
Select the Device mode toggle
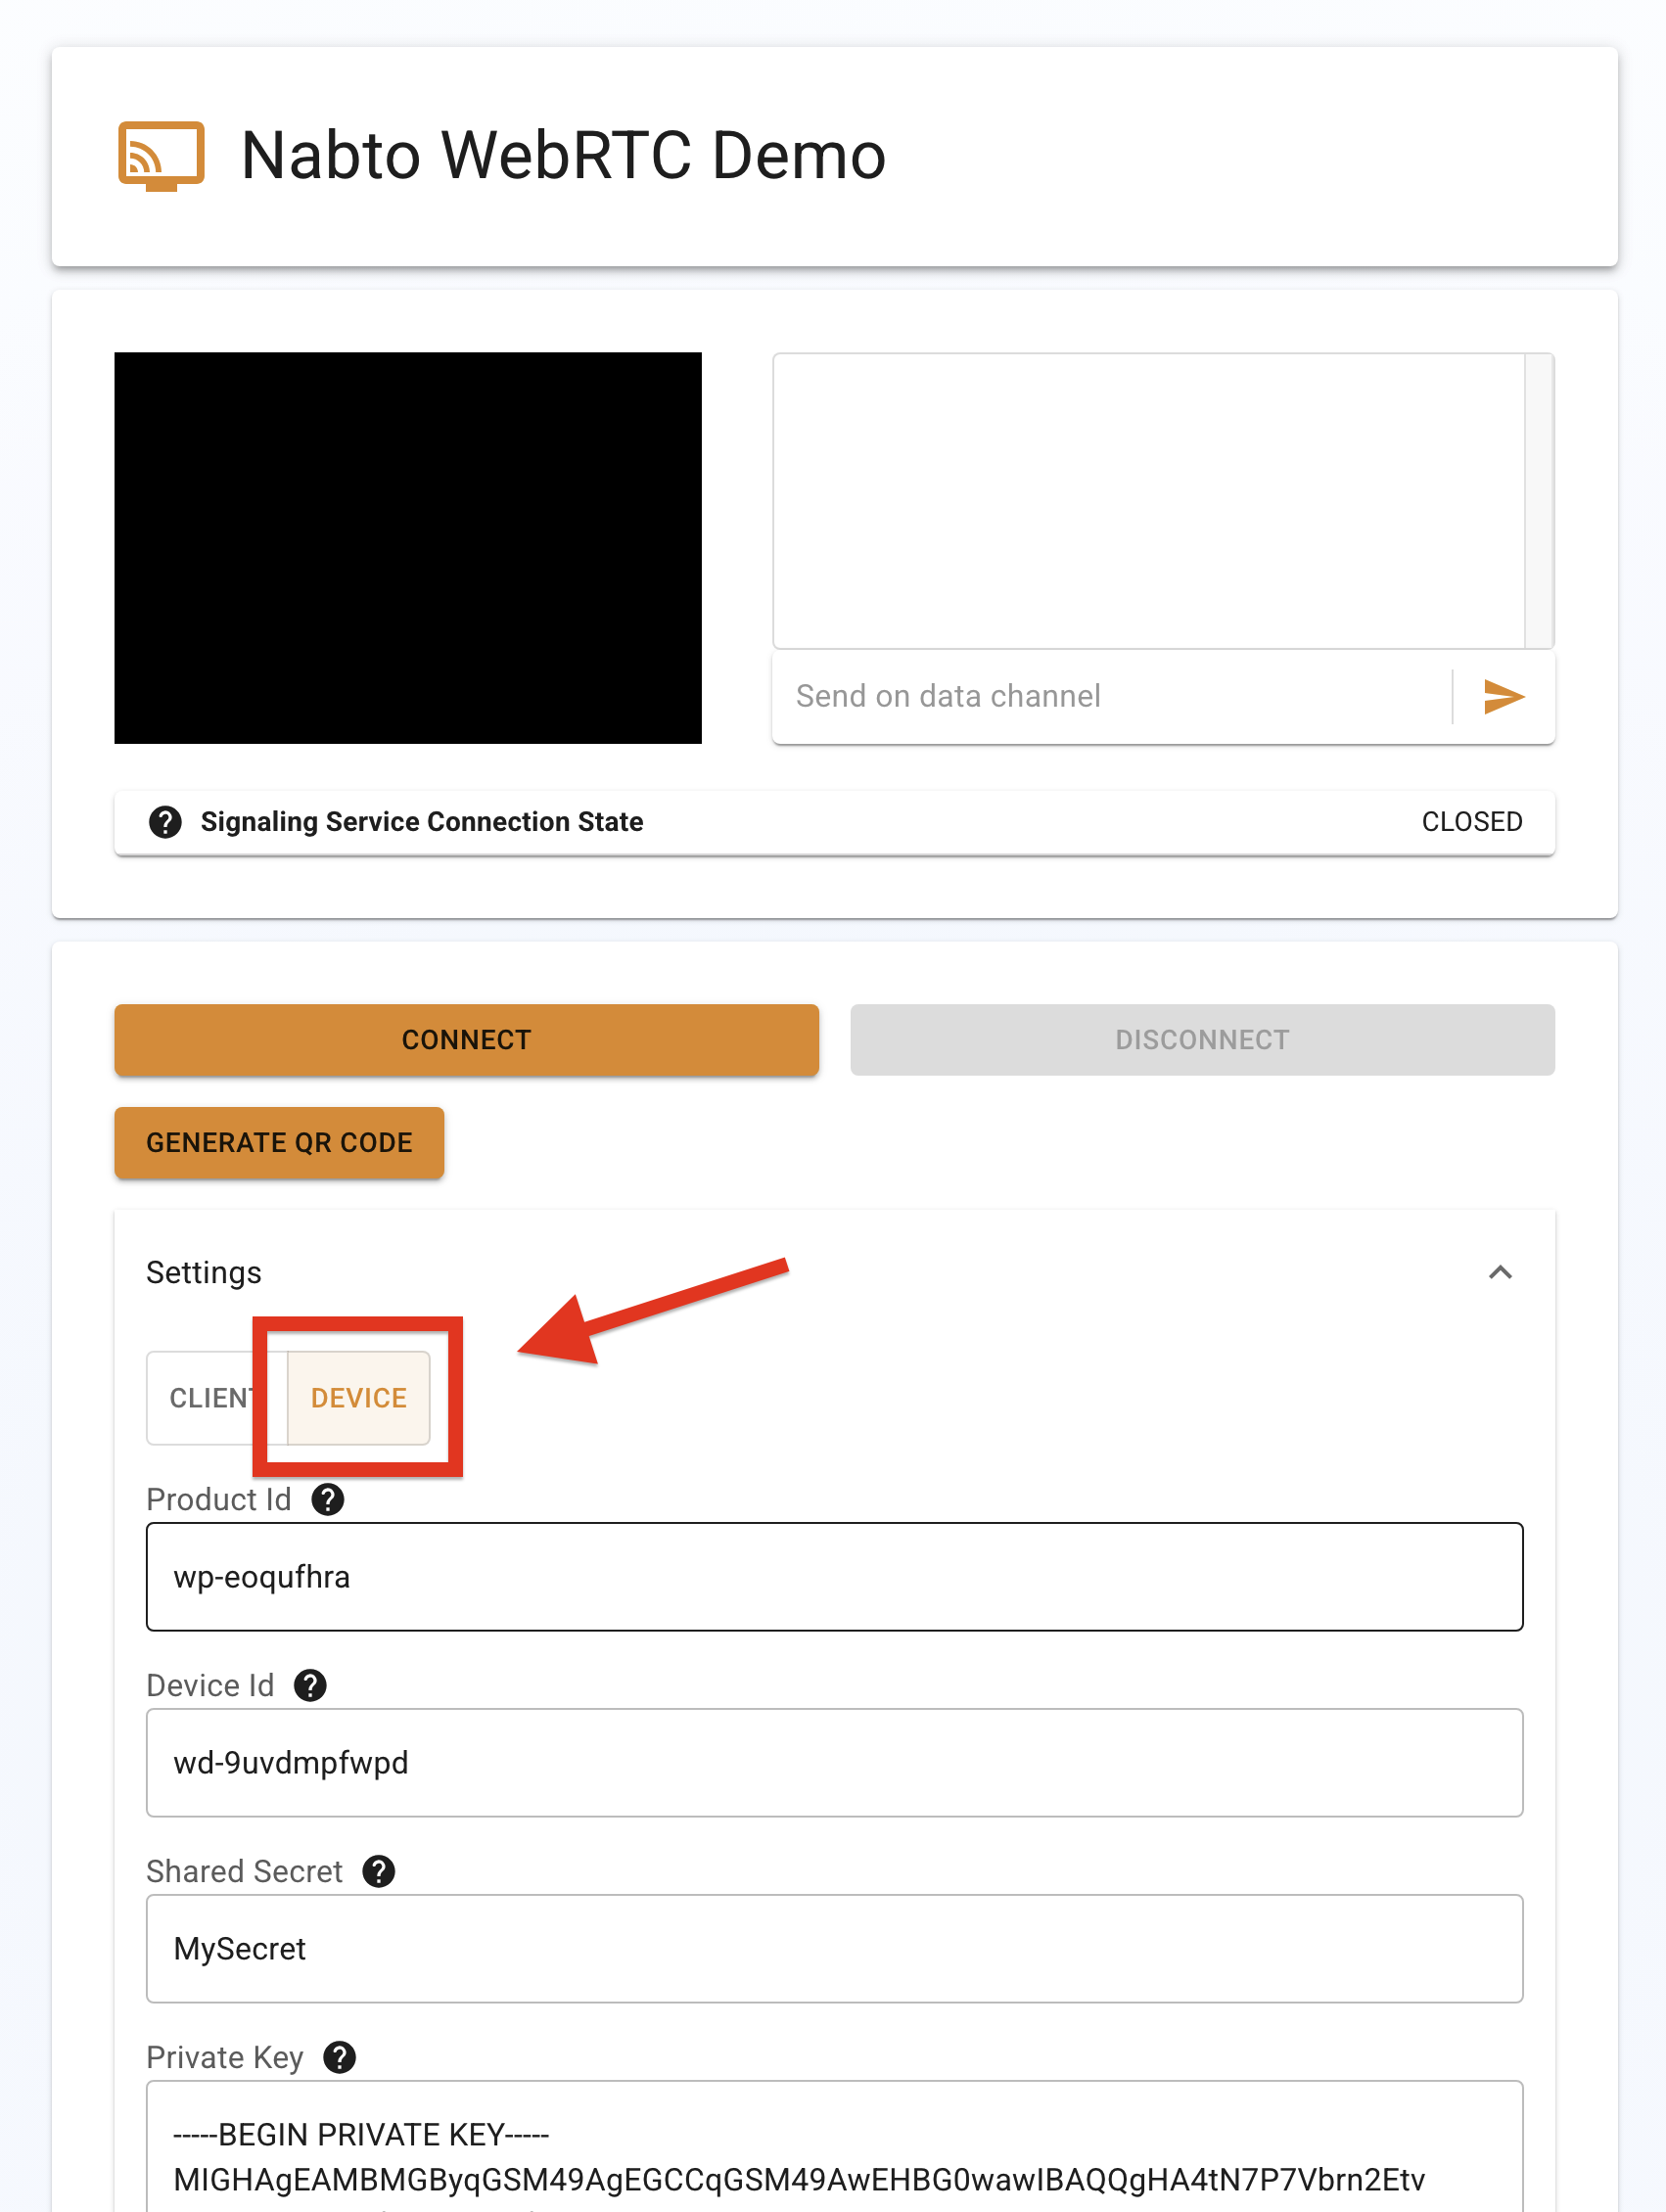pos(359,1398)
